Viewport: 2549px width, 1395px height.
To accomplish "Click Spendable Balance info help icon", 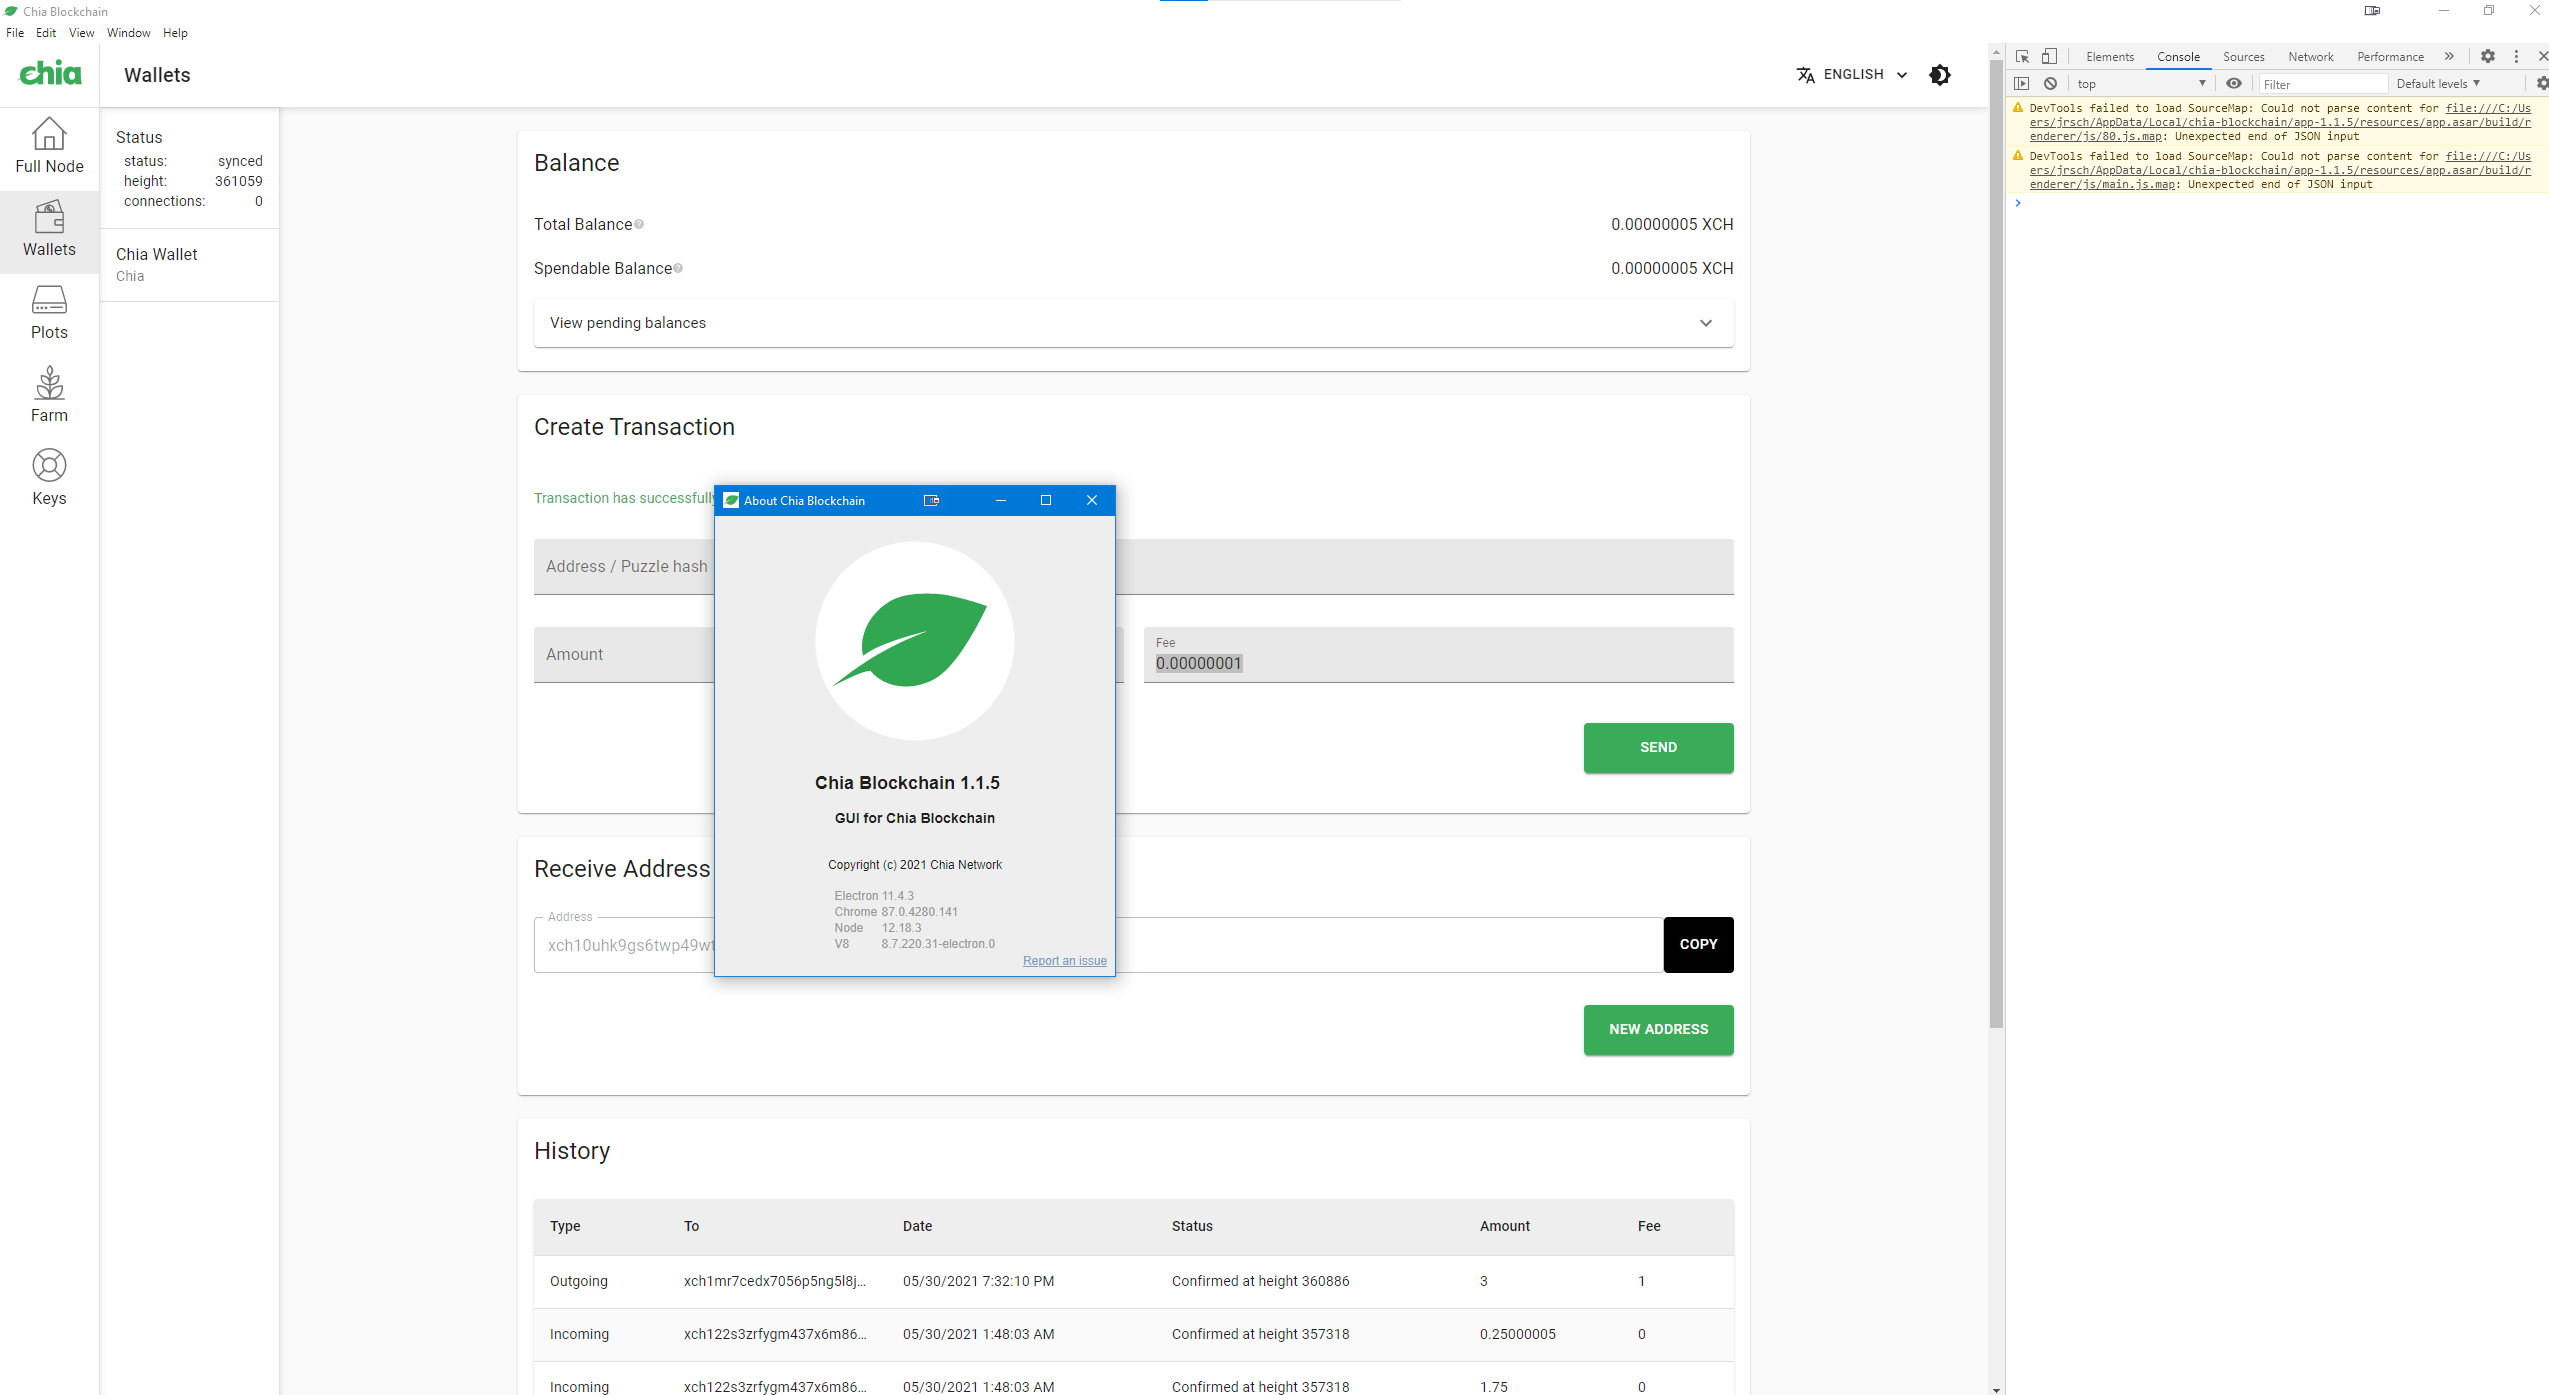I will coord(678,268).
